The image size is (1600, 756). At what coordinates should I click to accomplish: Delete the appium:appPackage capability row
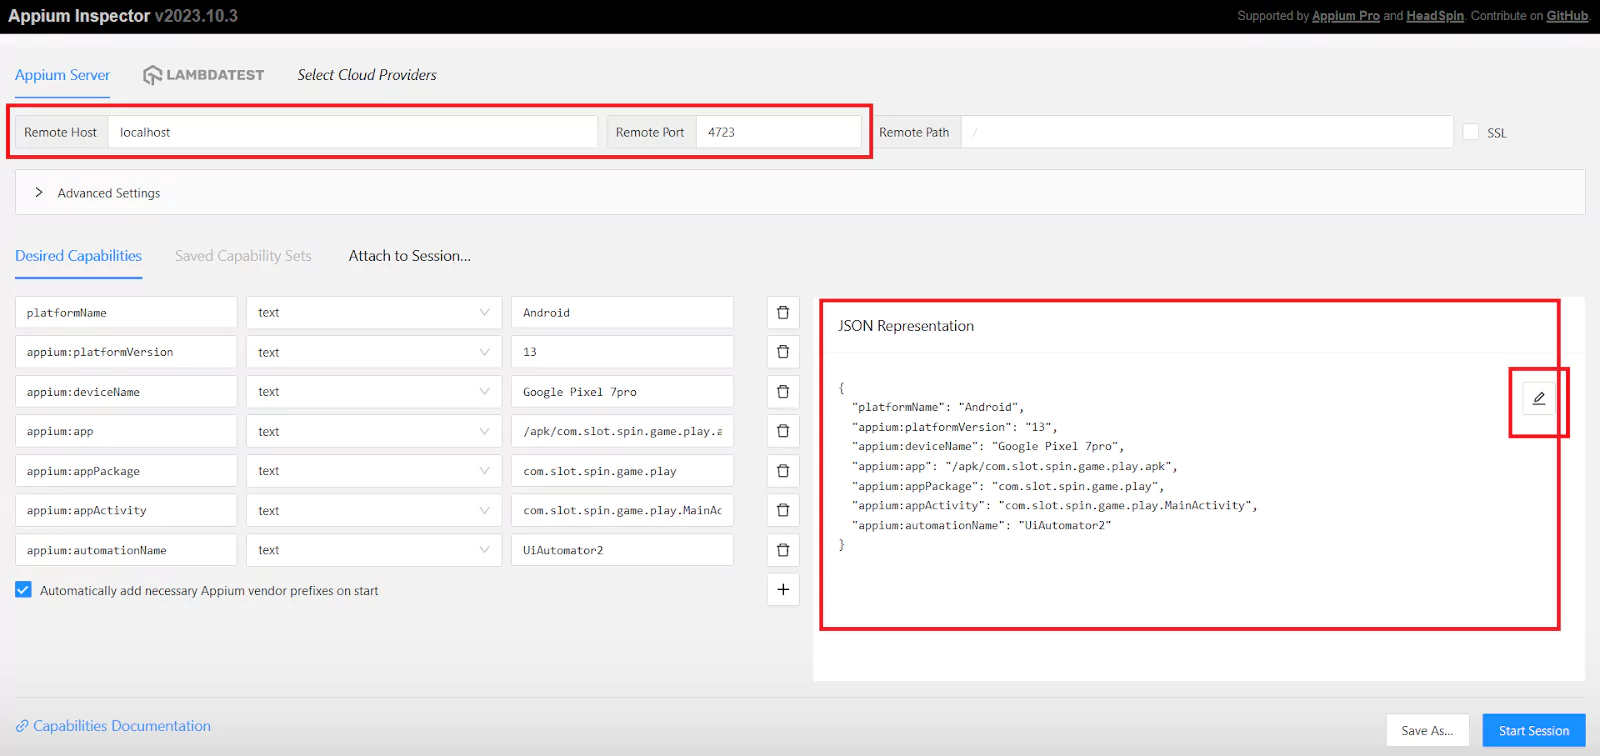[x=783, y=470]
